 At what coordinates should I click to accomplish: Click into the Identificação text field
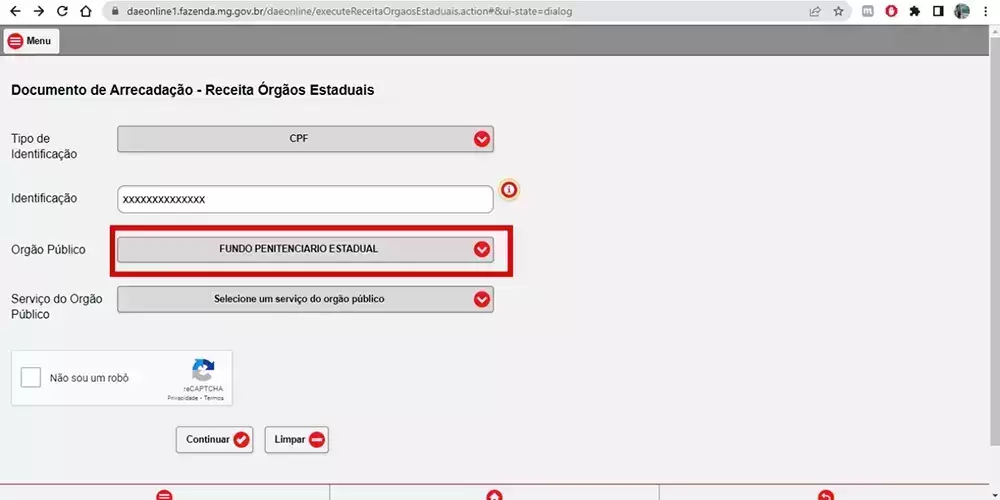[x=305, y=199]
